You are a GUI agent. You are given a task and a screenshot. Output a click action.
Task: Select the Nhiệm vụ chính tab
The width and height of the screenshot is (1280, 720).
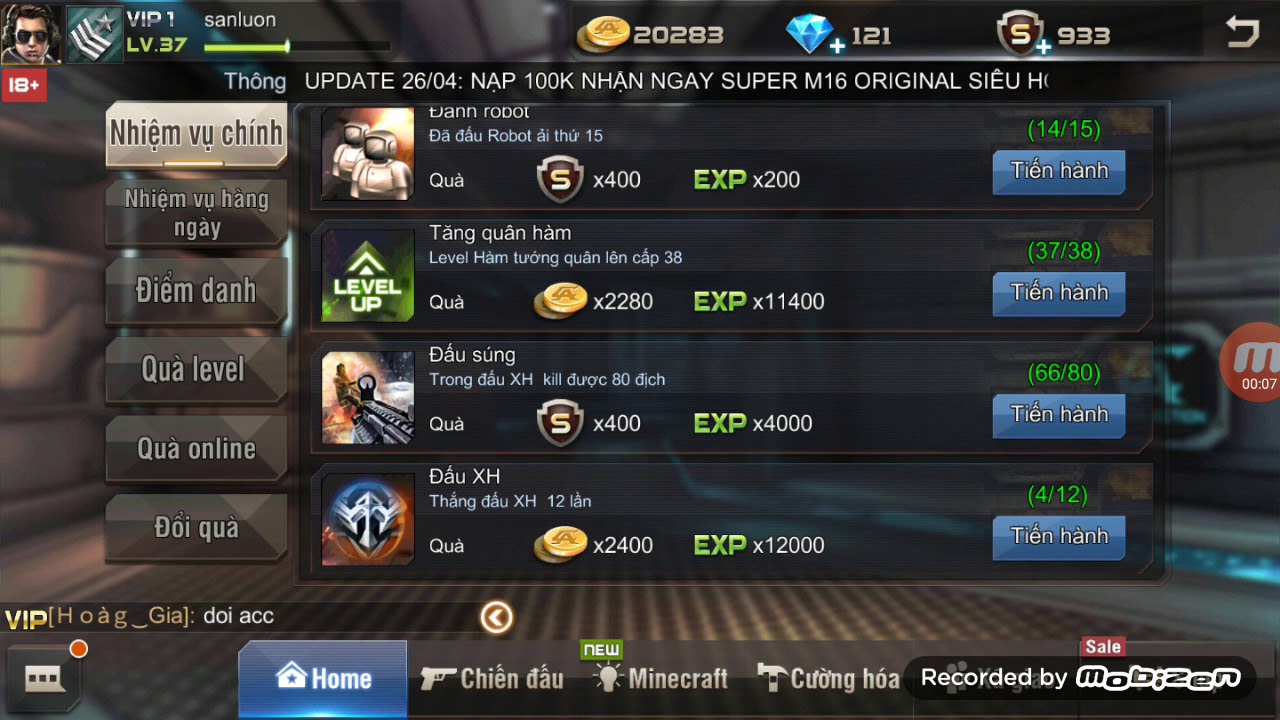pos(196,134)
